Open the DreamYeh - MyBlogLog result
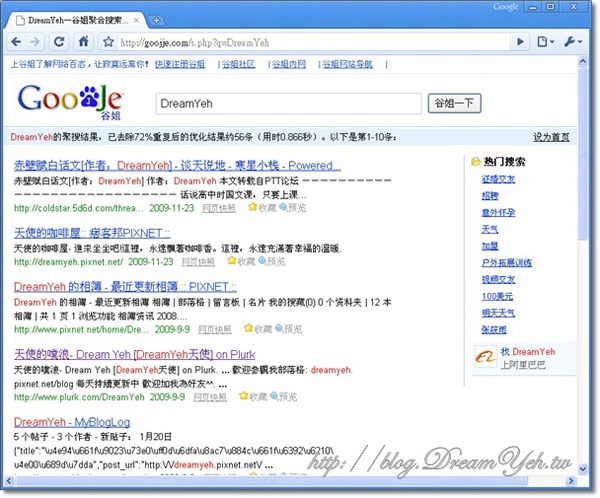600x498 pixels. (x=72, y=422)
